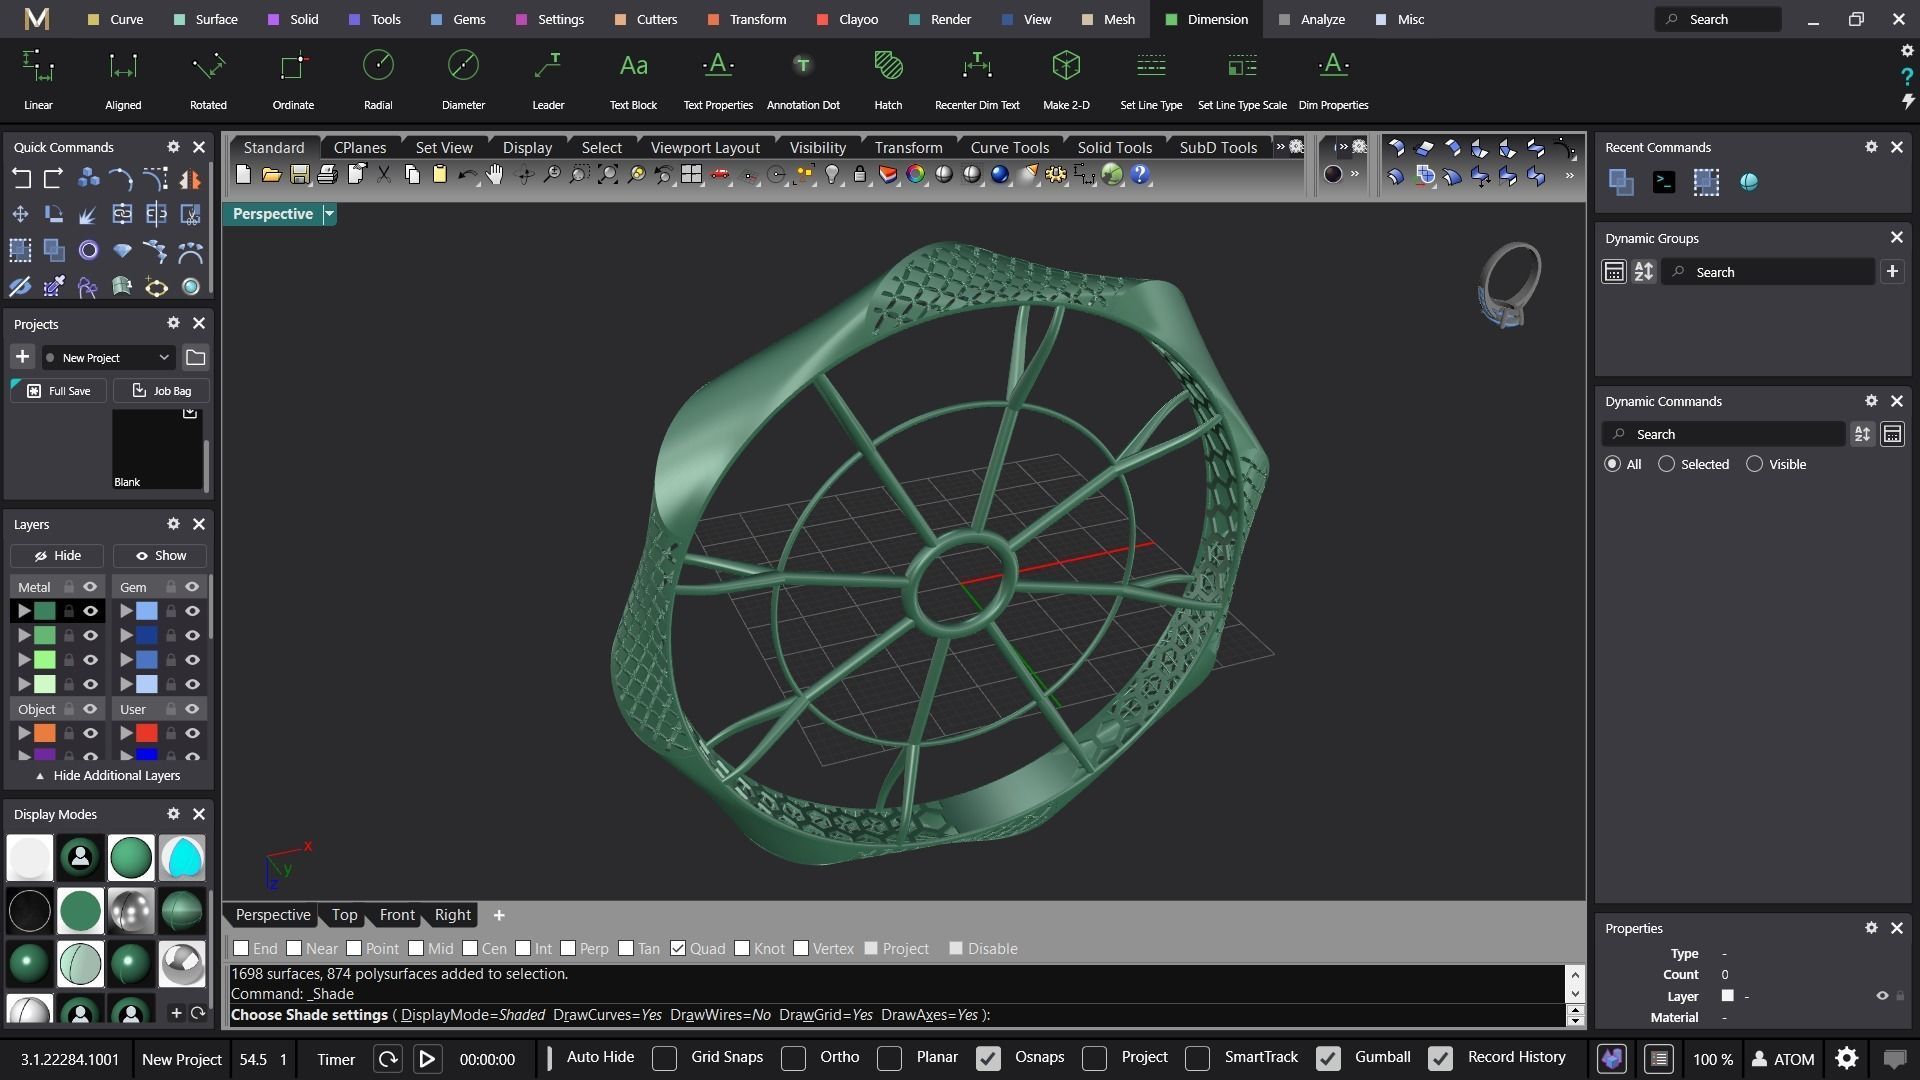Open the Perspective viewport dropdown arrow
The width and height of the screenshot is (1920, 1080).
329,214
